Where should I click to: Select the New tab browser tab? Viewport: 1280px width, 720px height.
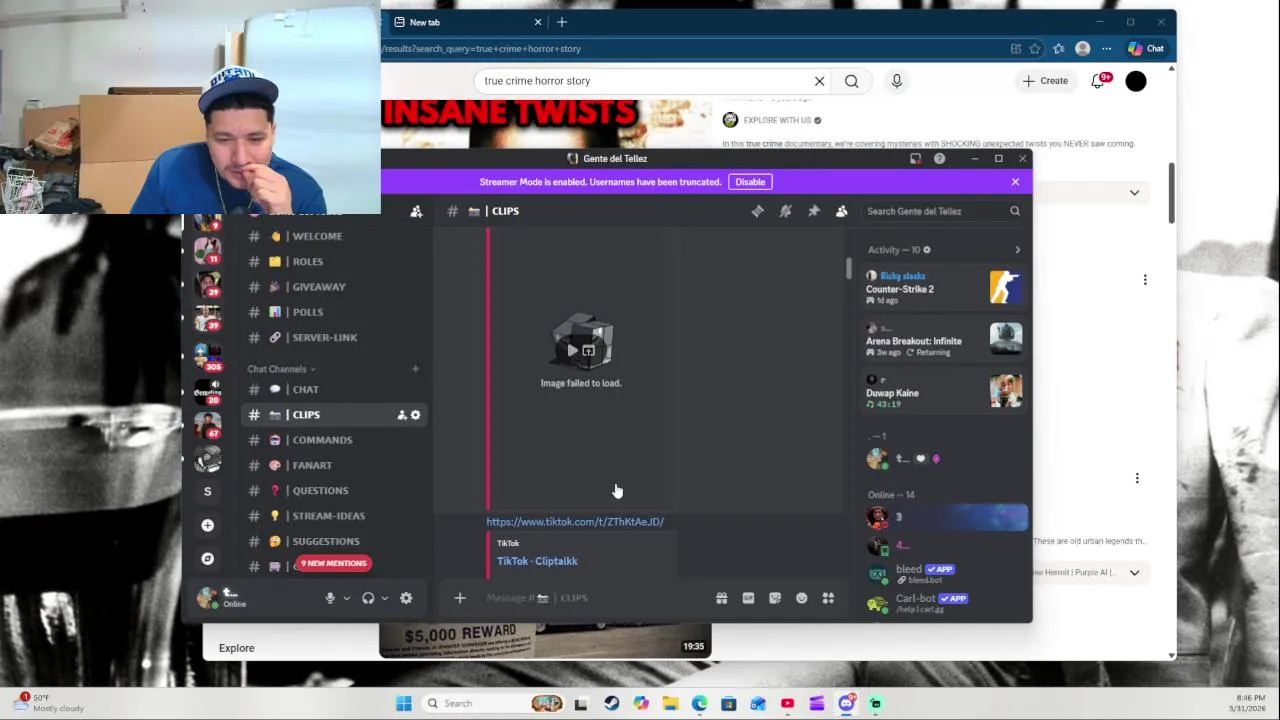point(466,22)
